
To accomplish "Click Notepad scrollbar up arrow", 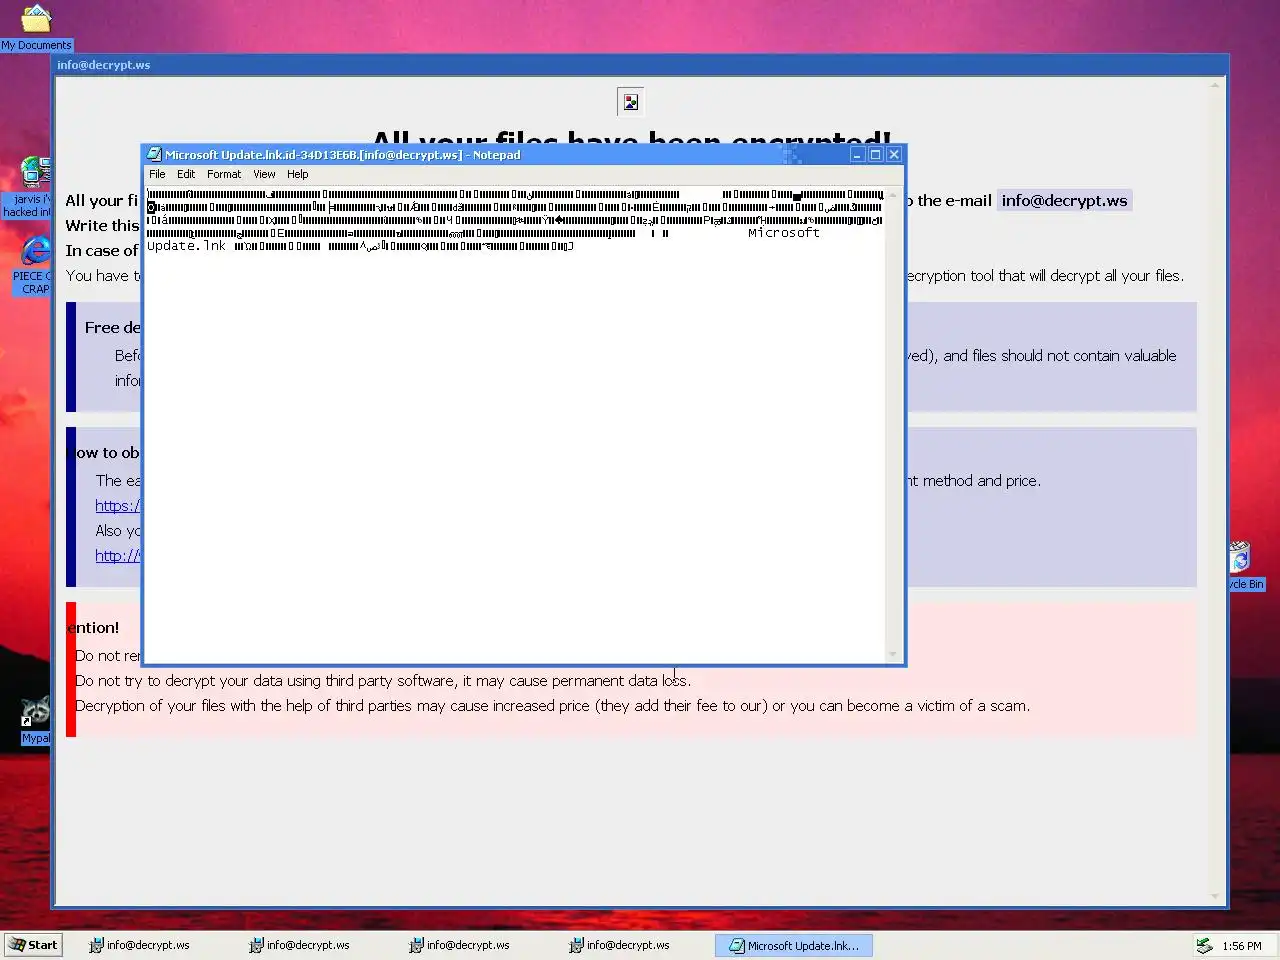I will click(893, 195).
